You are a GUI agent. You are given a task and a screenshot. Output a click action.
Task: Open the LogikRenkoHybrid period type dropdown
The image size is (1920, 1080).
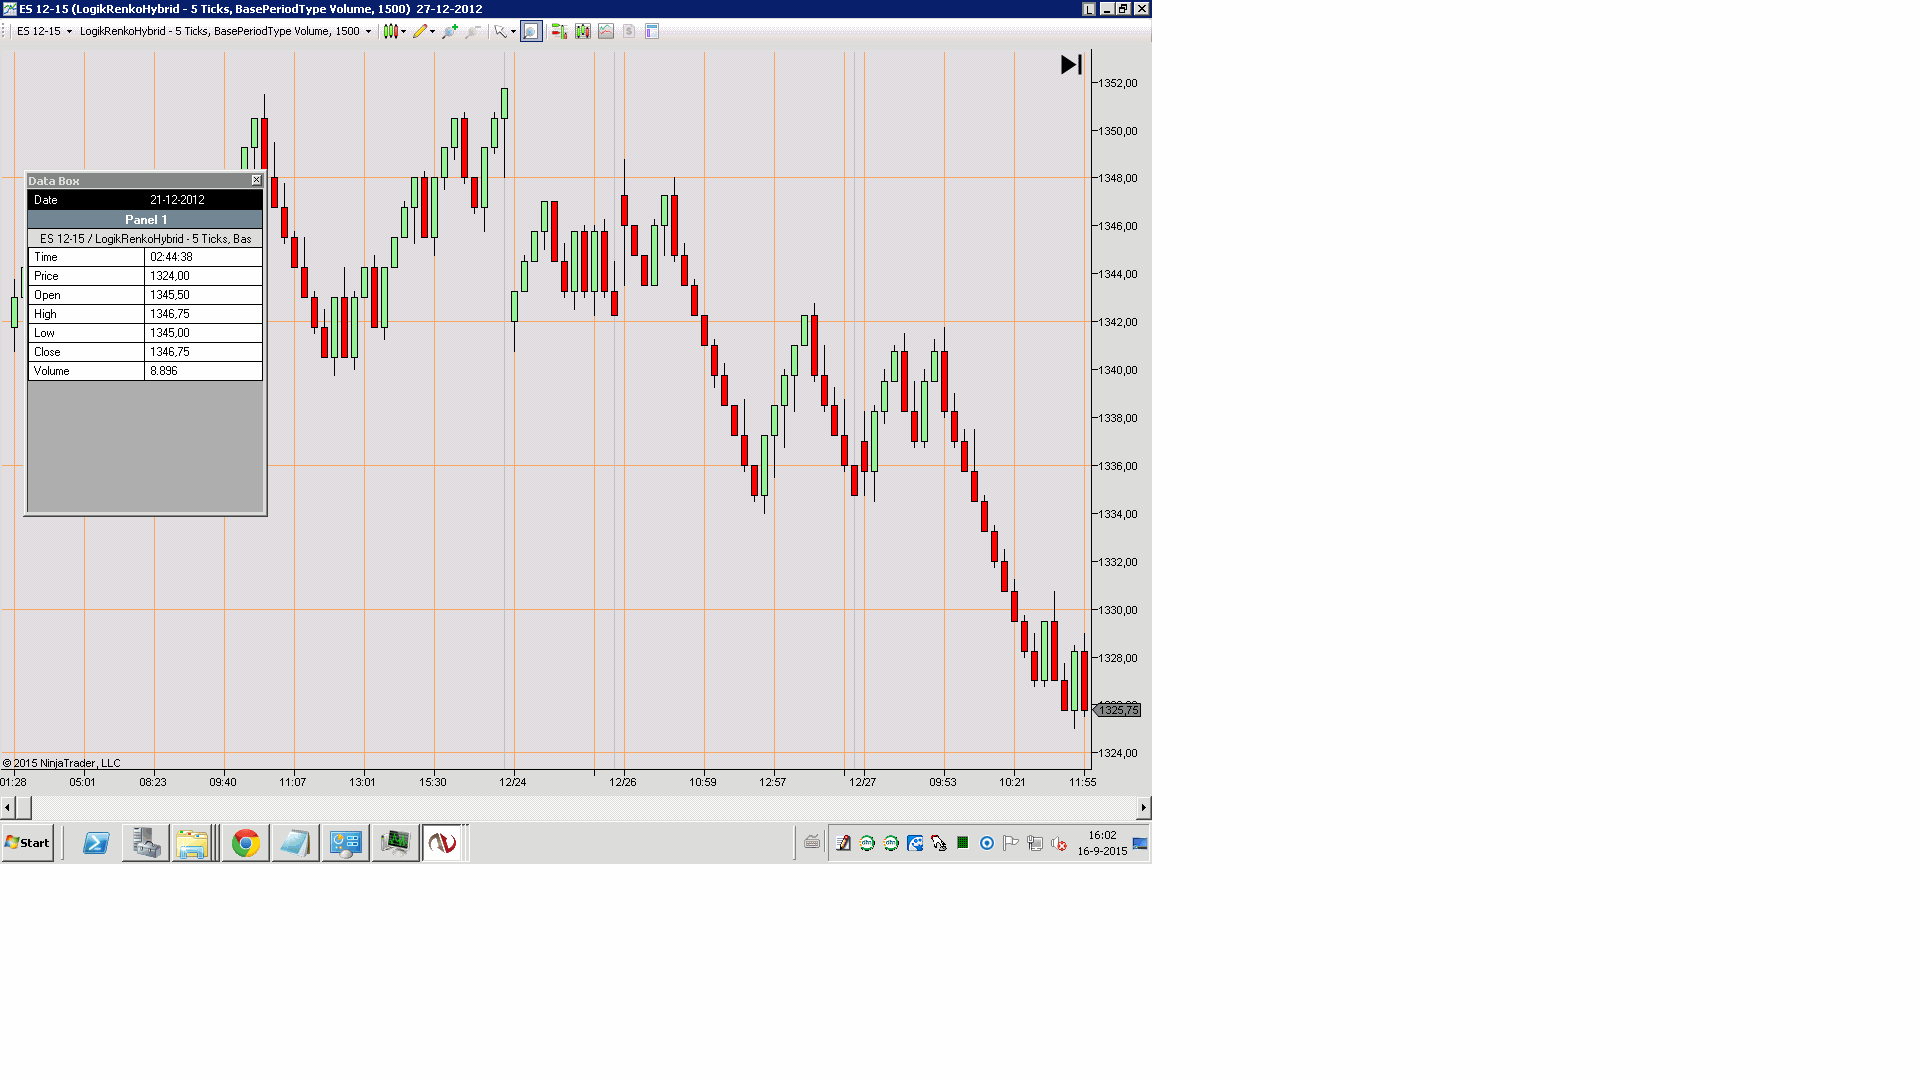pos(368,31)
